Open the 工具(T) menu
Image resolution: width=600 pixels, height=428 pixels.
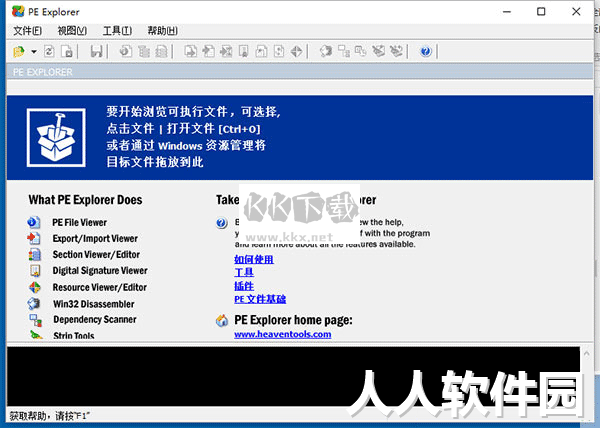coord(117,31)
